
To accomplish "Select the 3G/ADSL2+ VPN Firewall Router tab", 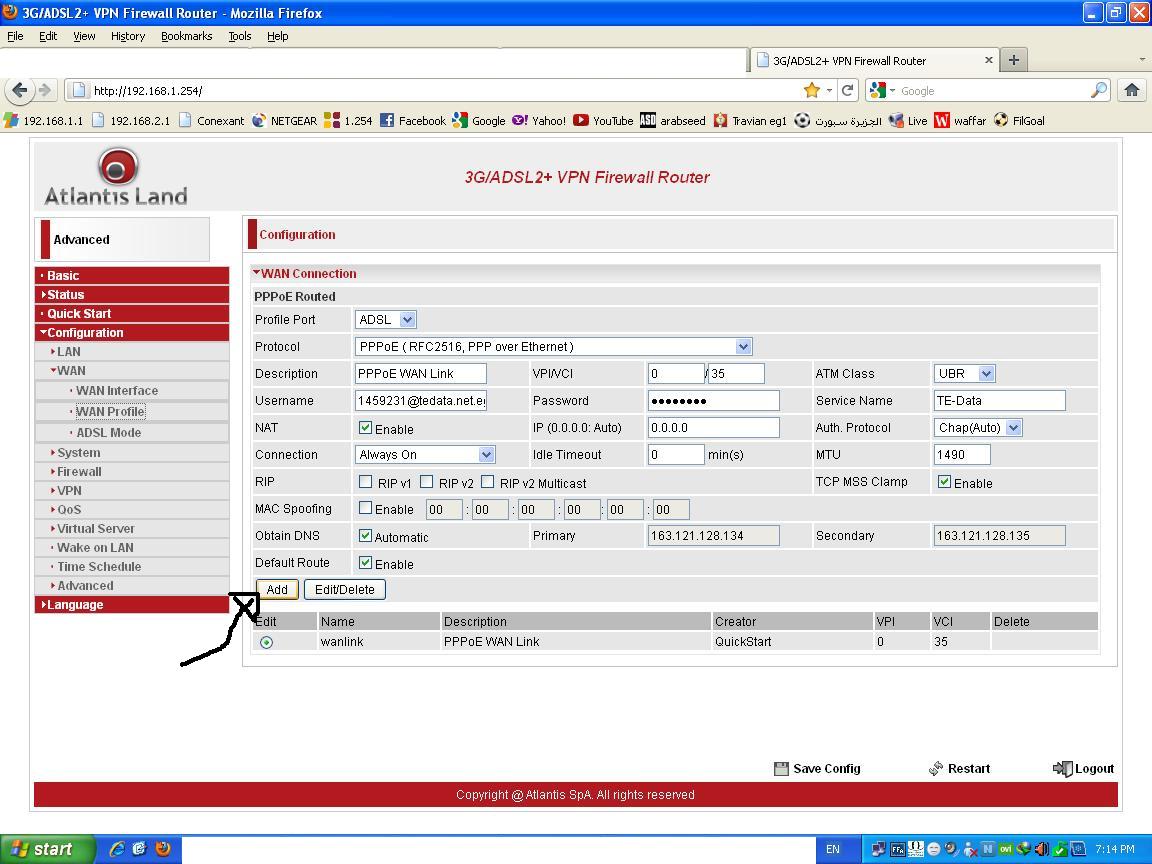I will pyautogui.click(x=874, y=60).
